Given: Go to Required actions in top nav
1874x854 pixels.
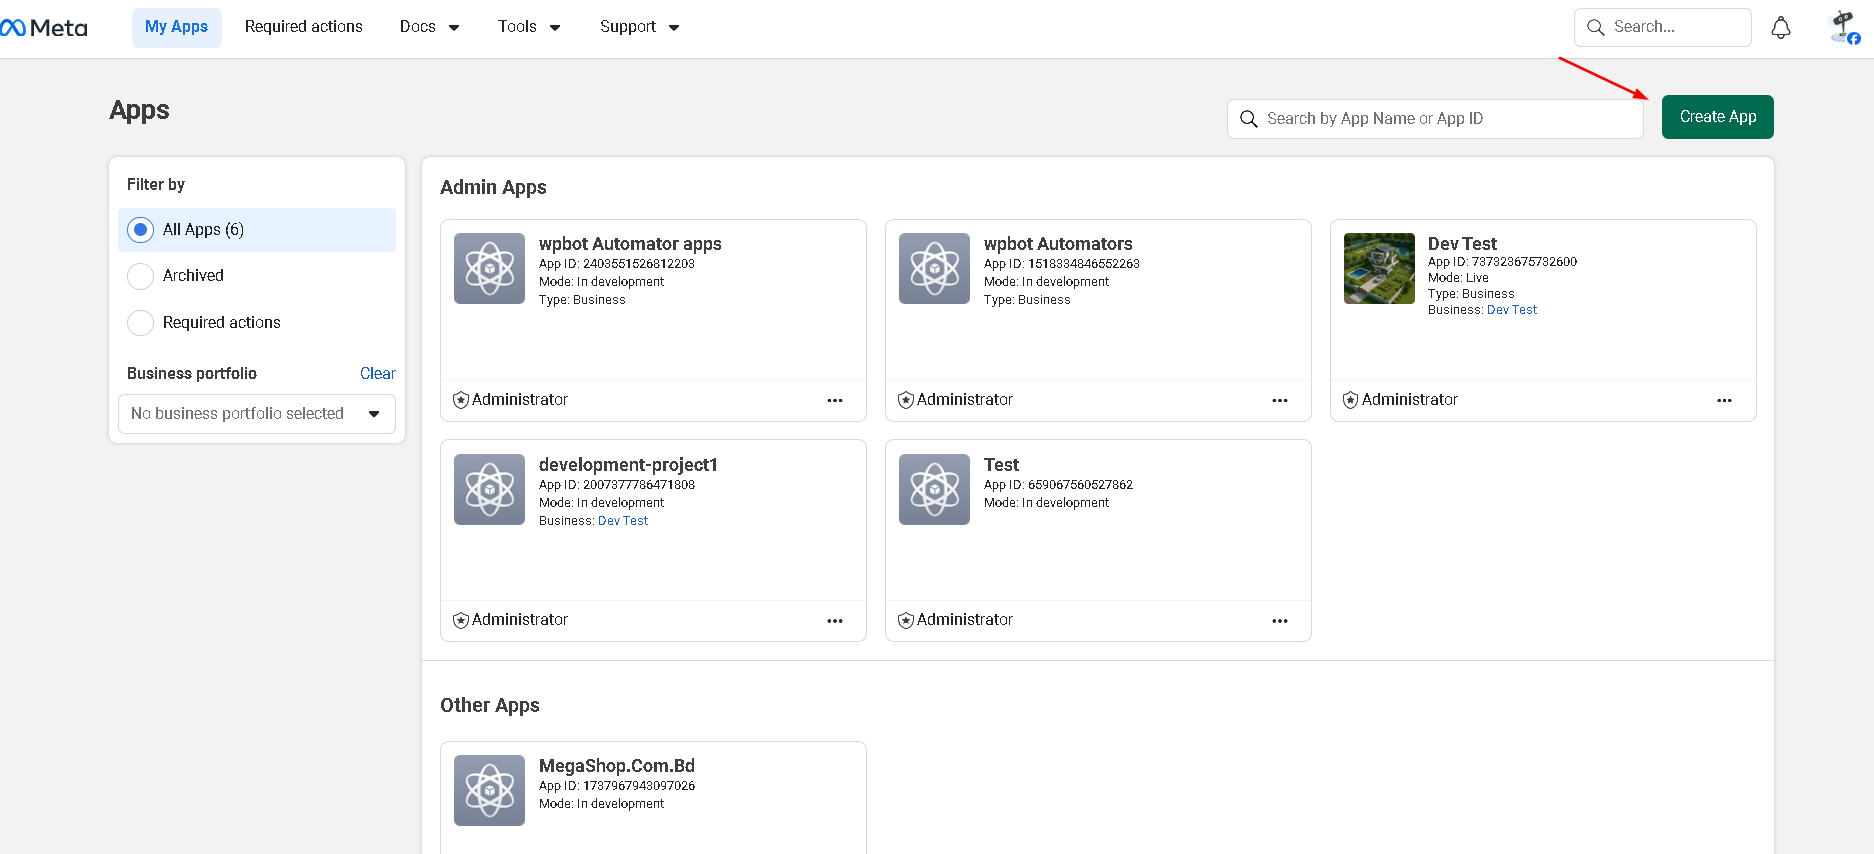Looking at the screenshot, I should coord(303,27).
